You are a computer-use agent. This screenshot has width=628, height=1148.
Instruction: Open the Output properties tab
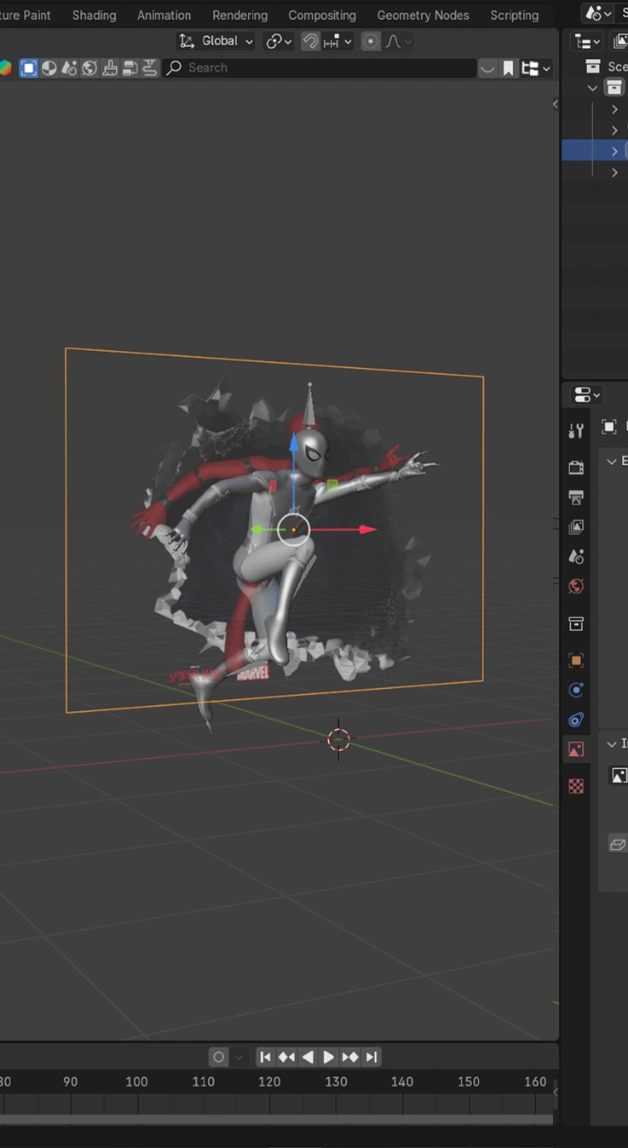(576, 497)
